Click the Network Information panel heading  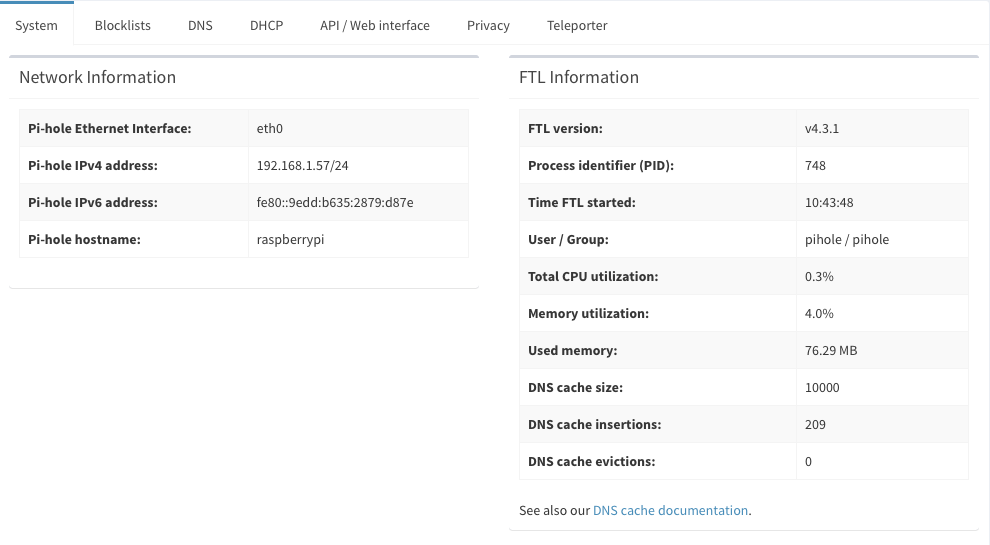click(x=97, y=77)
